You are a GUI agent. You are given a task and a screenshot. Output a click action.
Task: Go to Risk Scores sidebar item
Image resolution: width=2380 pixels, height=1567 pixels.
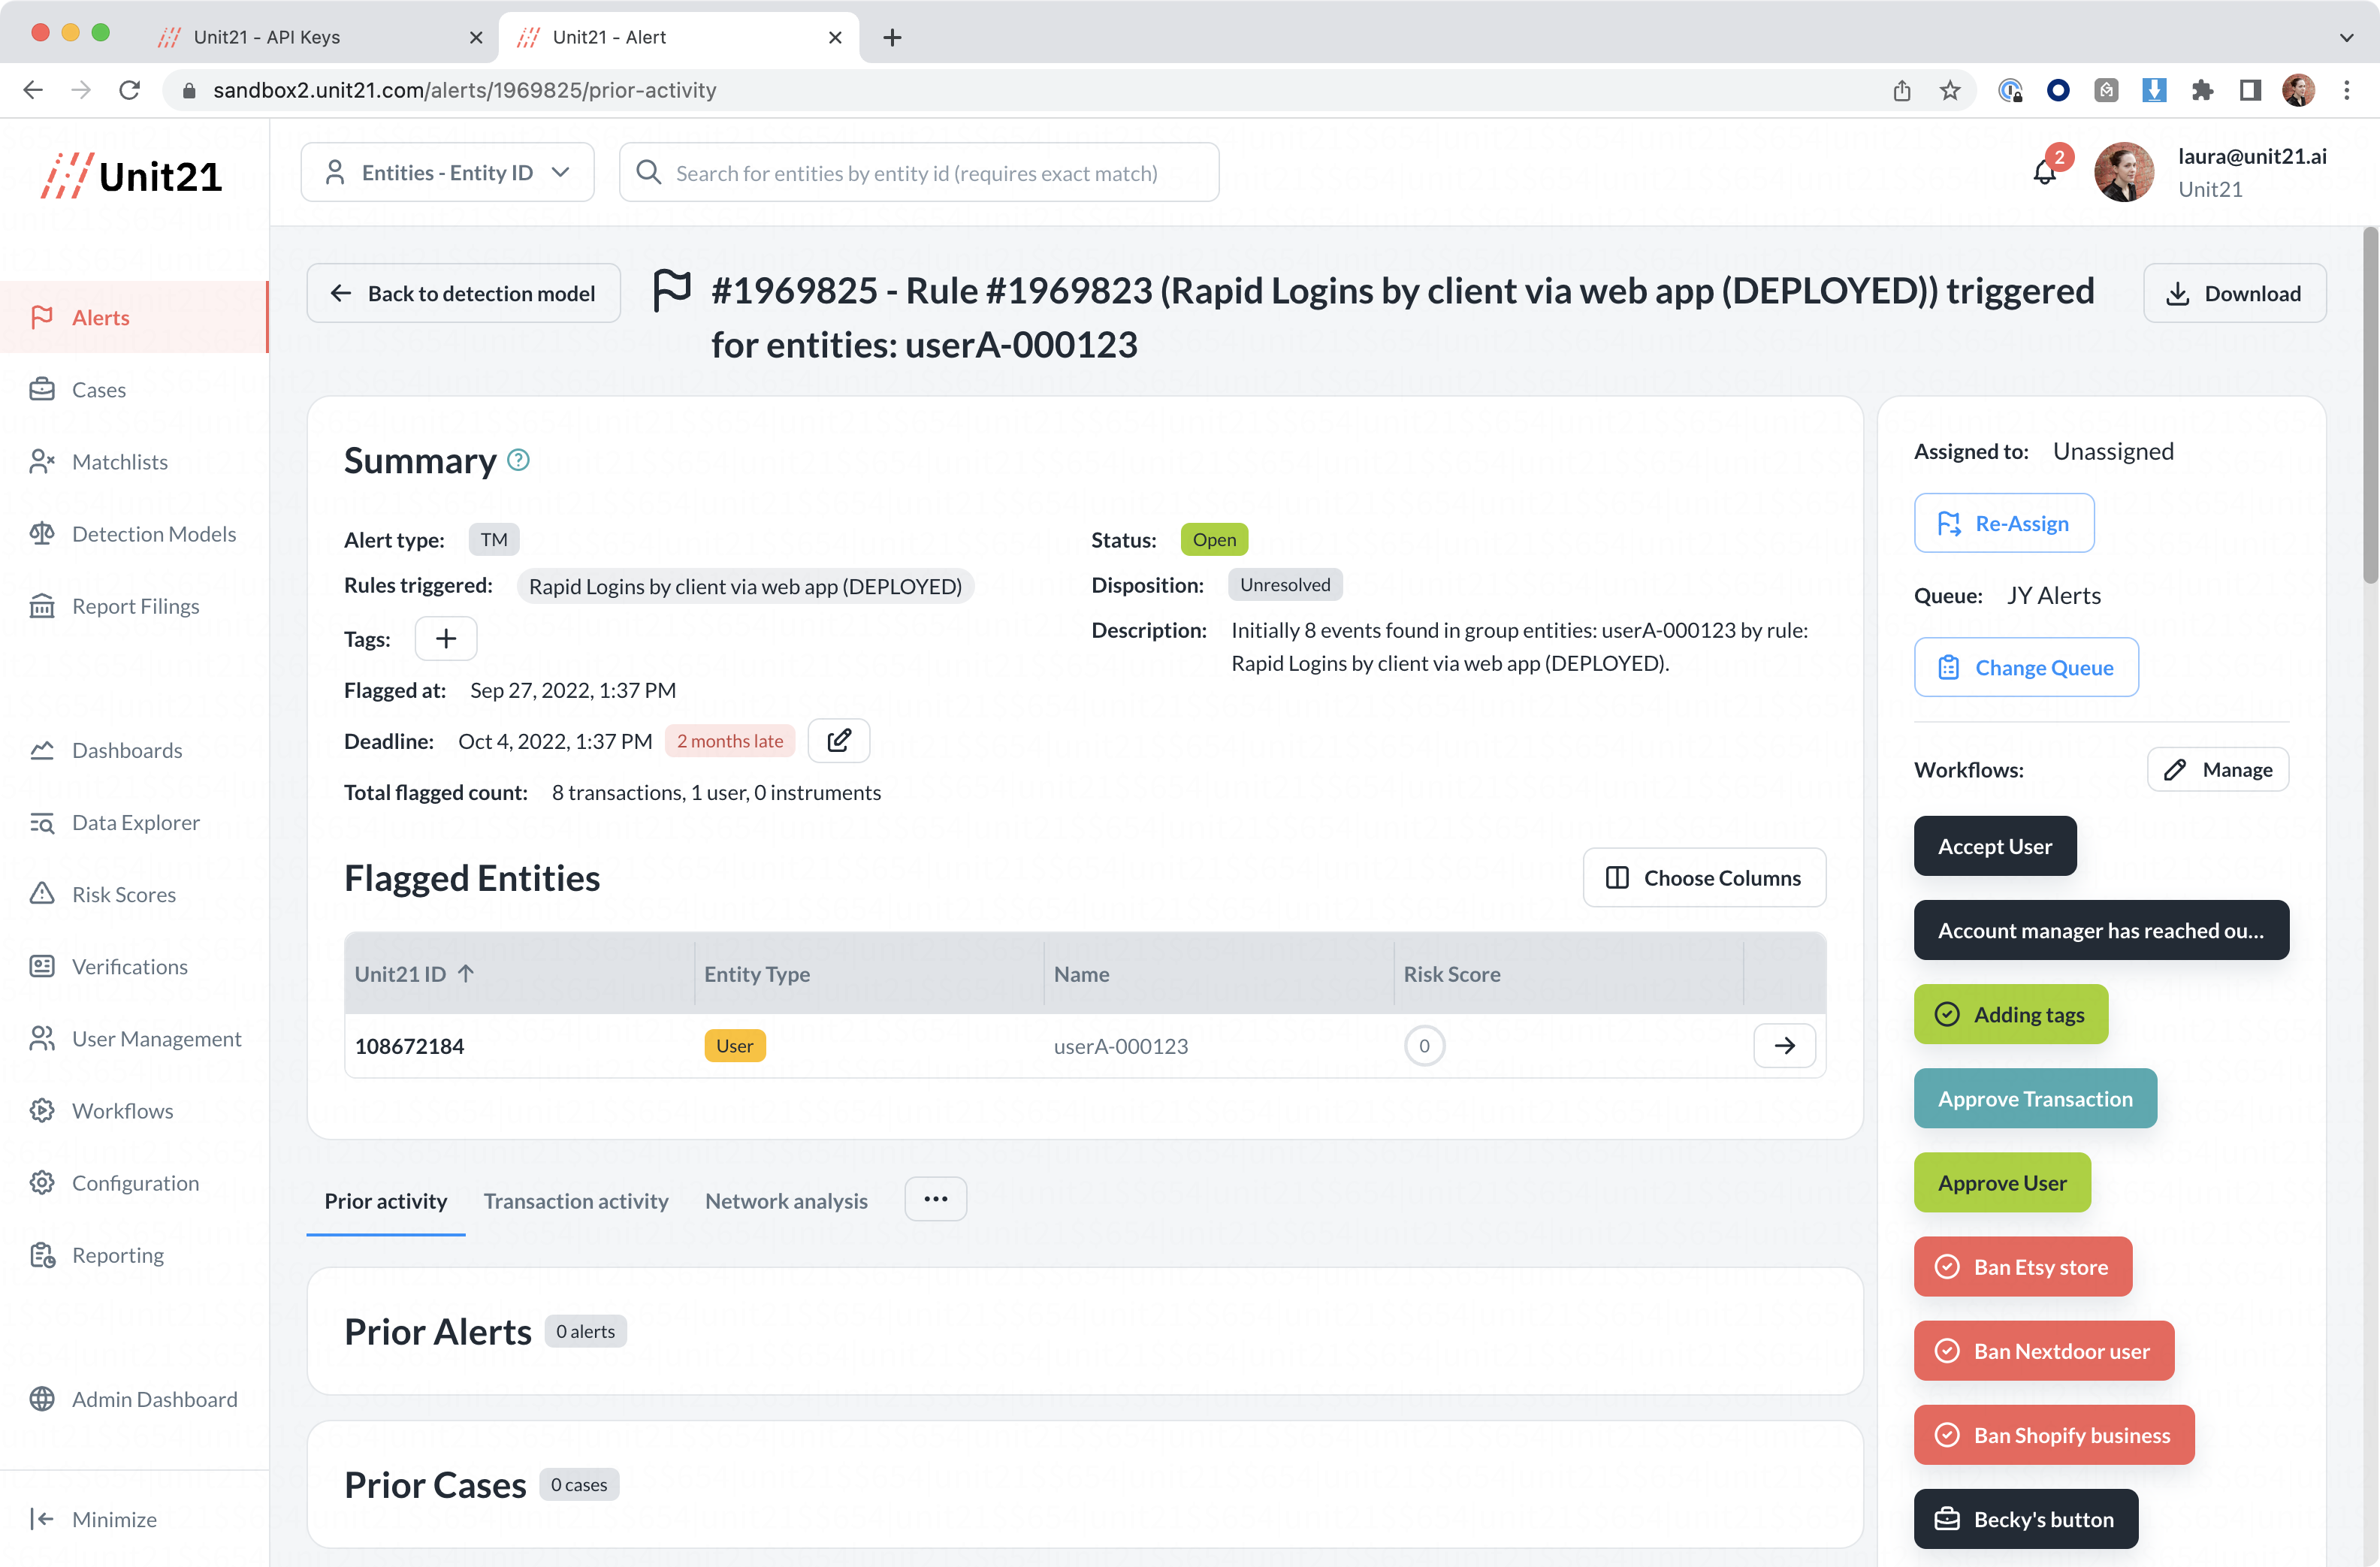pos(123,895)
